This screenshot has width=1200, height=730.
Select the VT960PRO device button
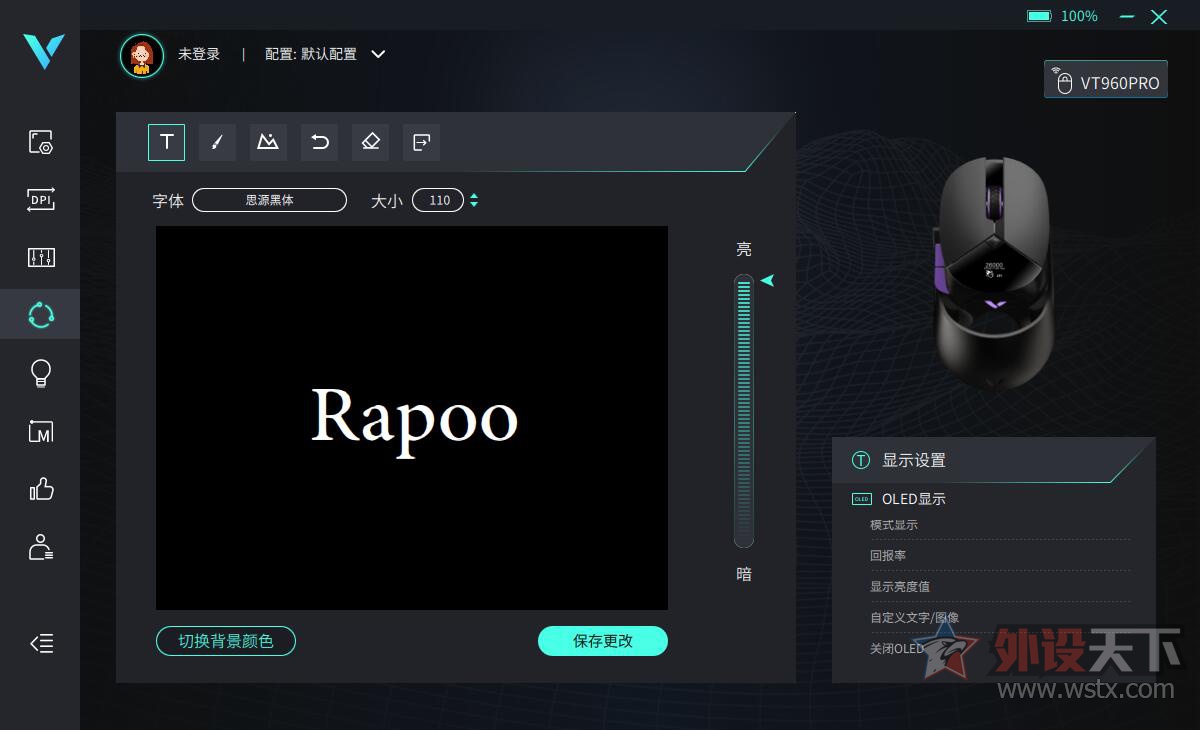pos(1106,80)
